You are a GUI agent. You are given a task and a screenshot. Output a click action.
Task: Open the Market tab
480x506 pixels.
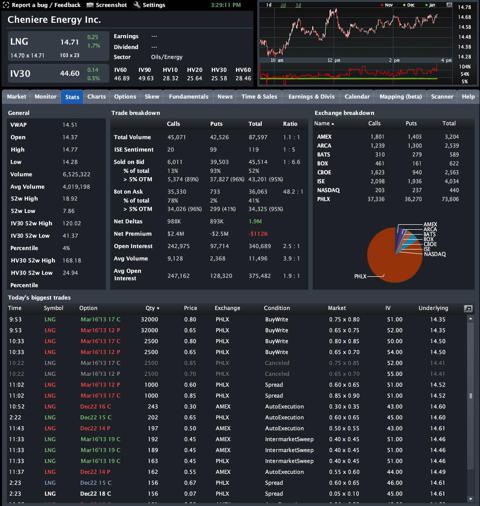coord(16,97)
